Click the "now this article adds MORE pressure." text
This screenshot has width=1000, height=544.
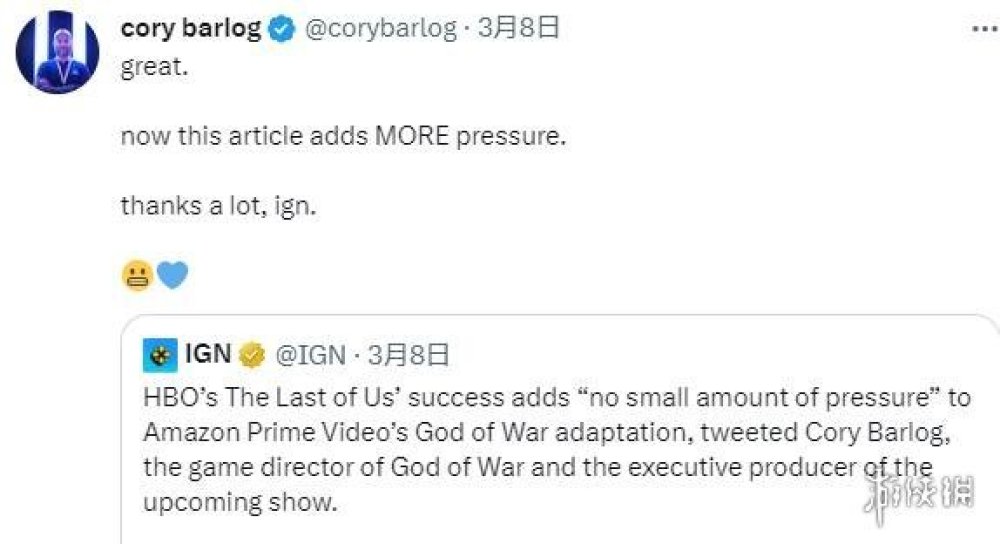pos(343,135)
